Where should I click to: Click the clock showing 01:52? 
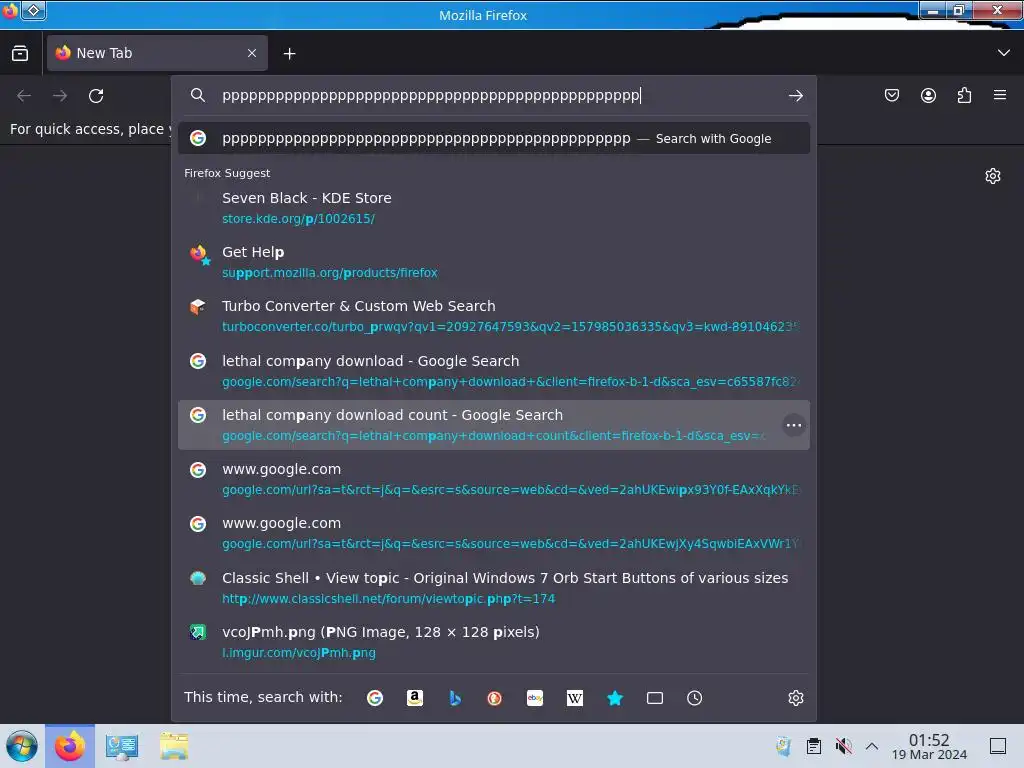coord(929,746)
